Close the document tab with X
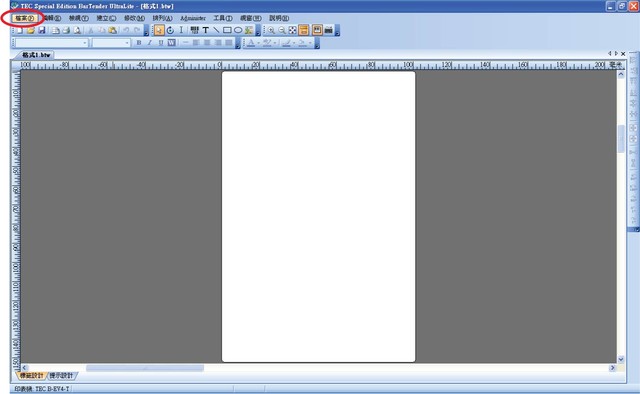Screen dimensions: 640x394 click(623, 53)
